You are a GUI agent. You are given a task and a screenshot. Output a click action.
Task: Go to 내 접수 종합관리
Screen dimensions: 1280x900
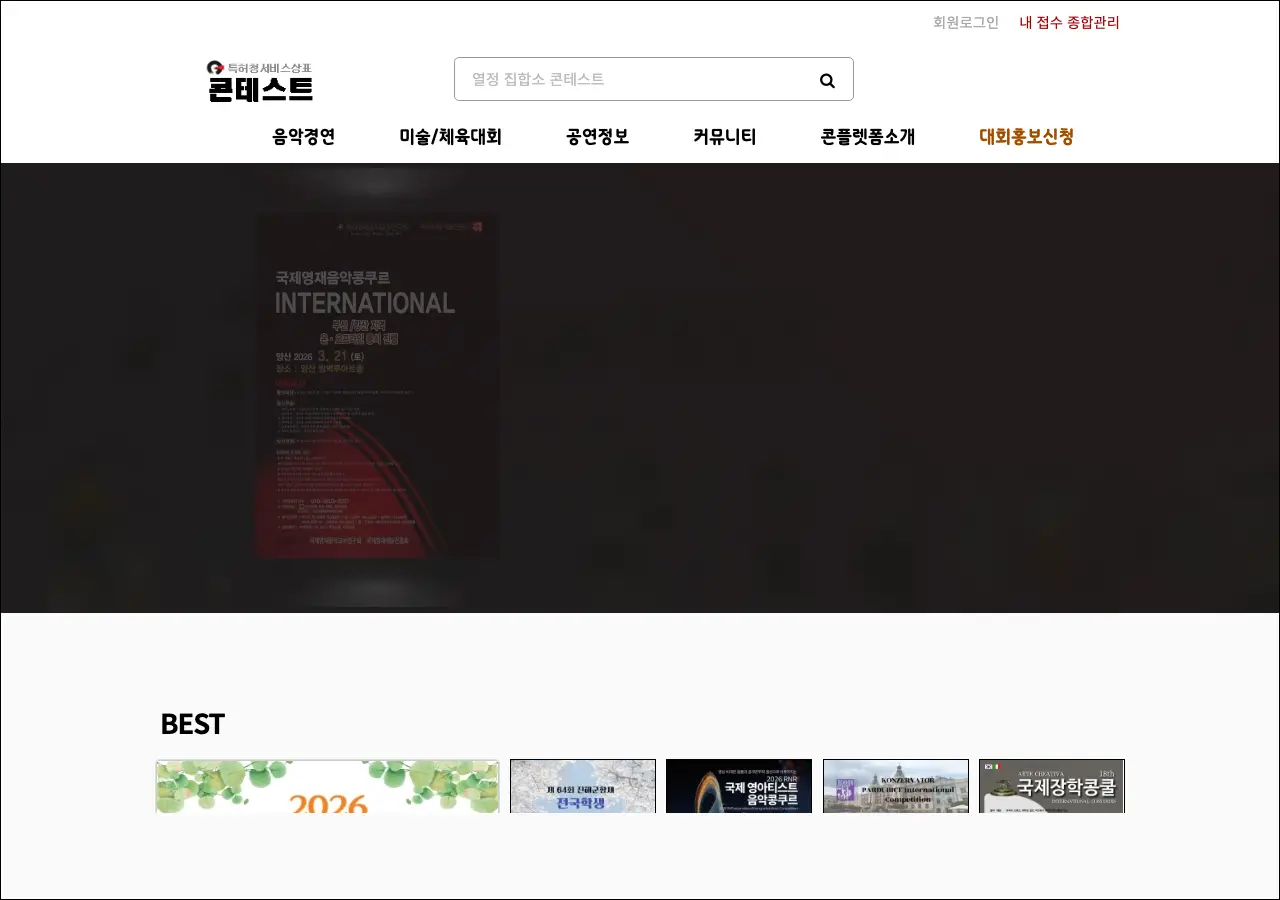click(1069, 22)
